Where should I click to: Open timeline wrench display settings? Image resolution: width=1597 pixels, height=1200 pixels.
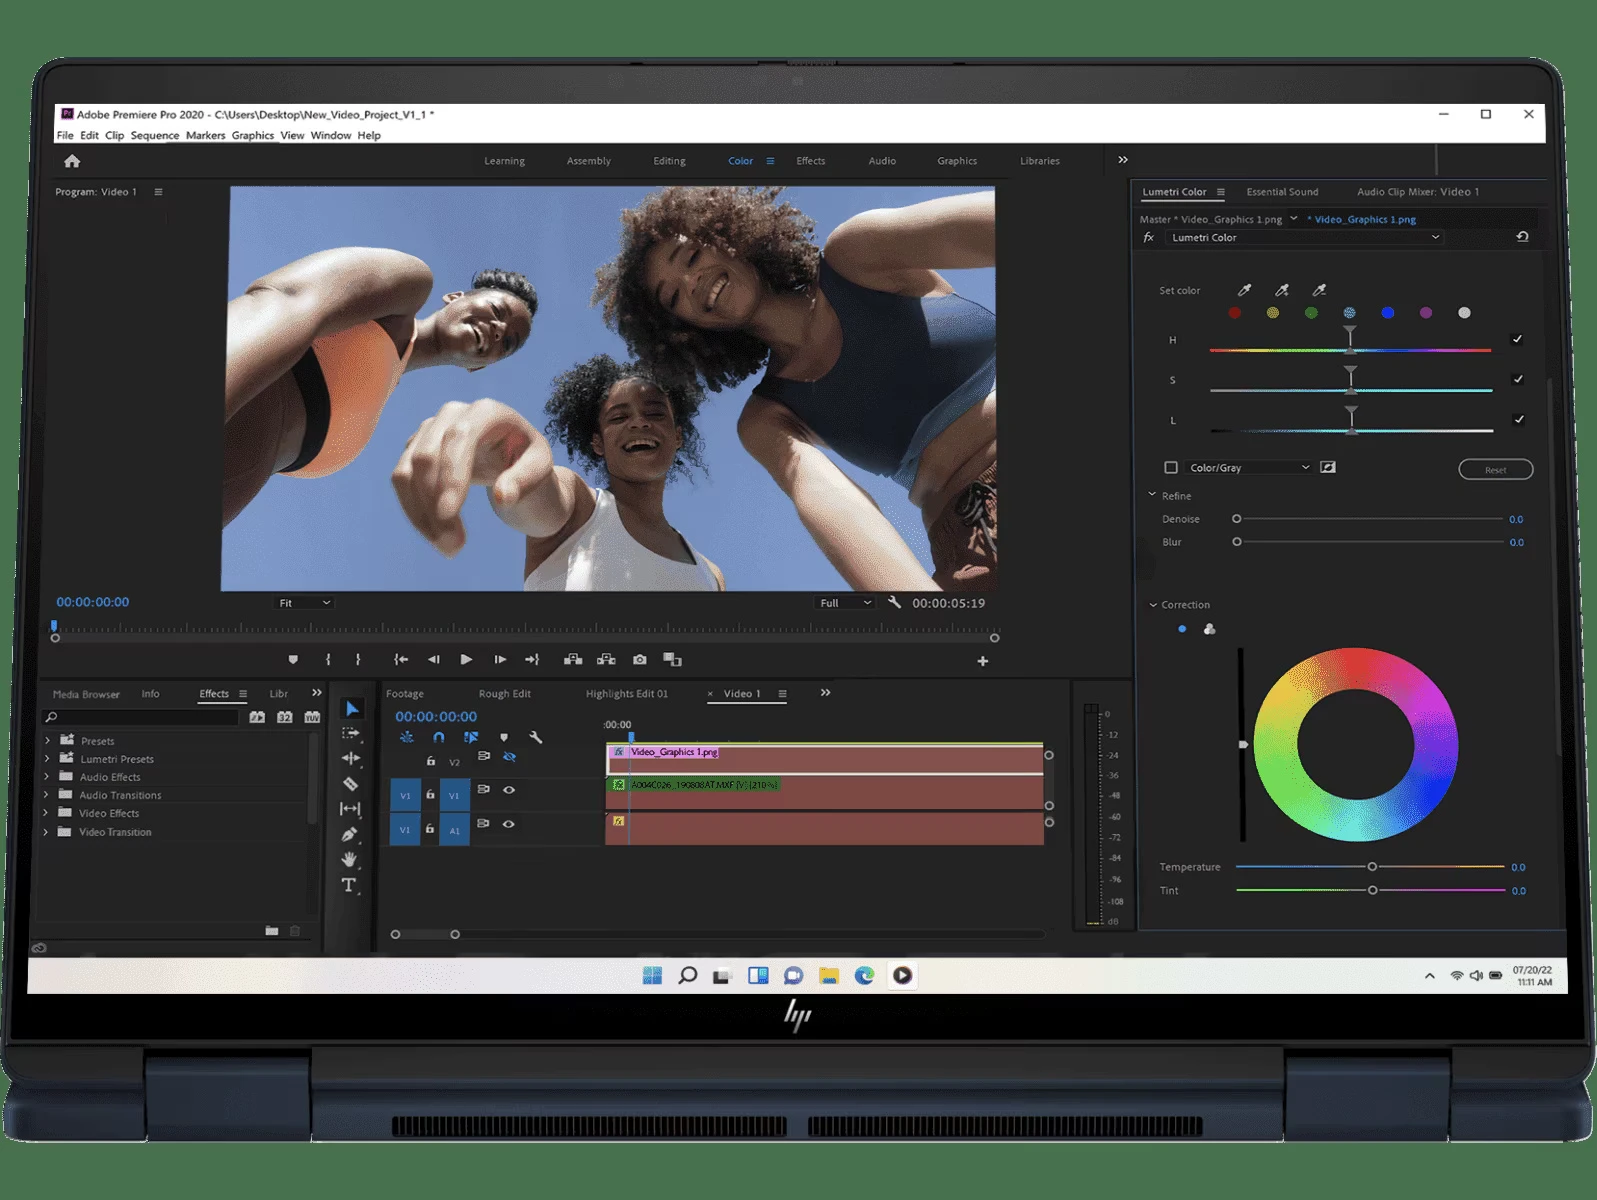536,737
